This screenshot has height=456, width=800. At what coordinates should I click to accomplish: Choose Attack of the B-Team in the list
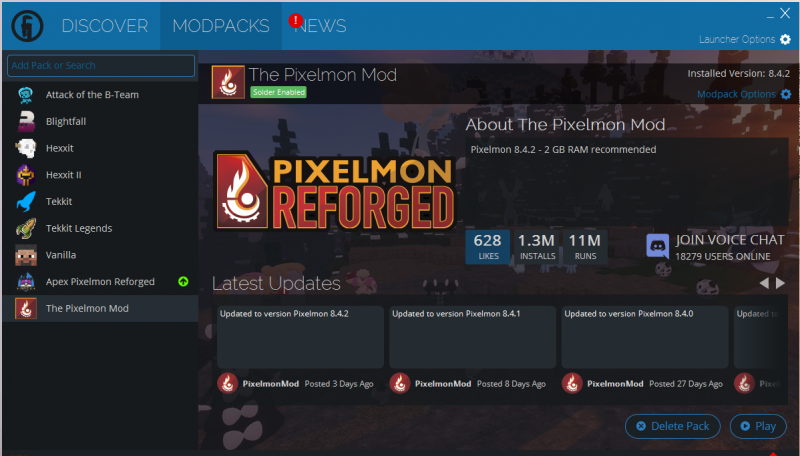(x=92, y=95)
